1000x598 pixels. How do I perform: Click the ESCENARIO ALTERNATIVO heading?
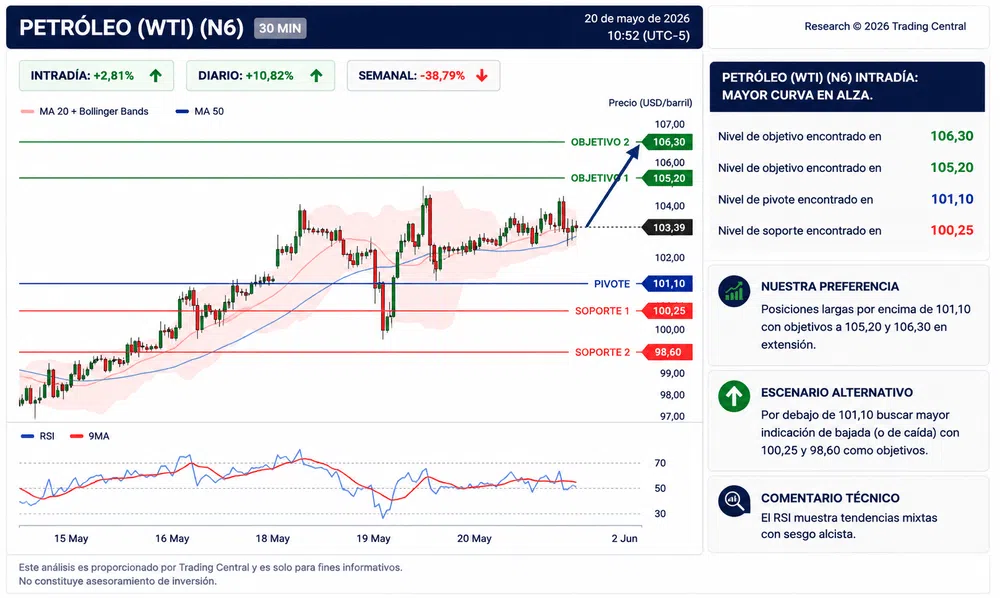pyautogui.click(x=836, y=392)
